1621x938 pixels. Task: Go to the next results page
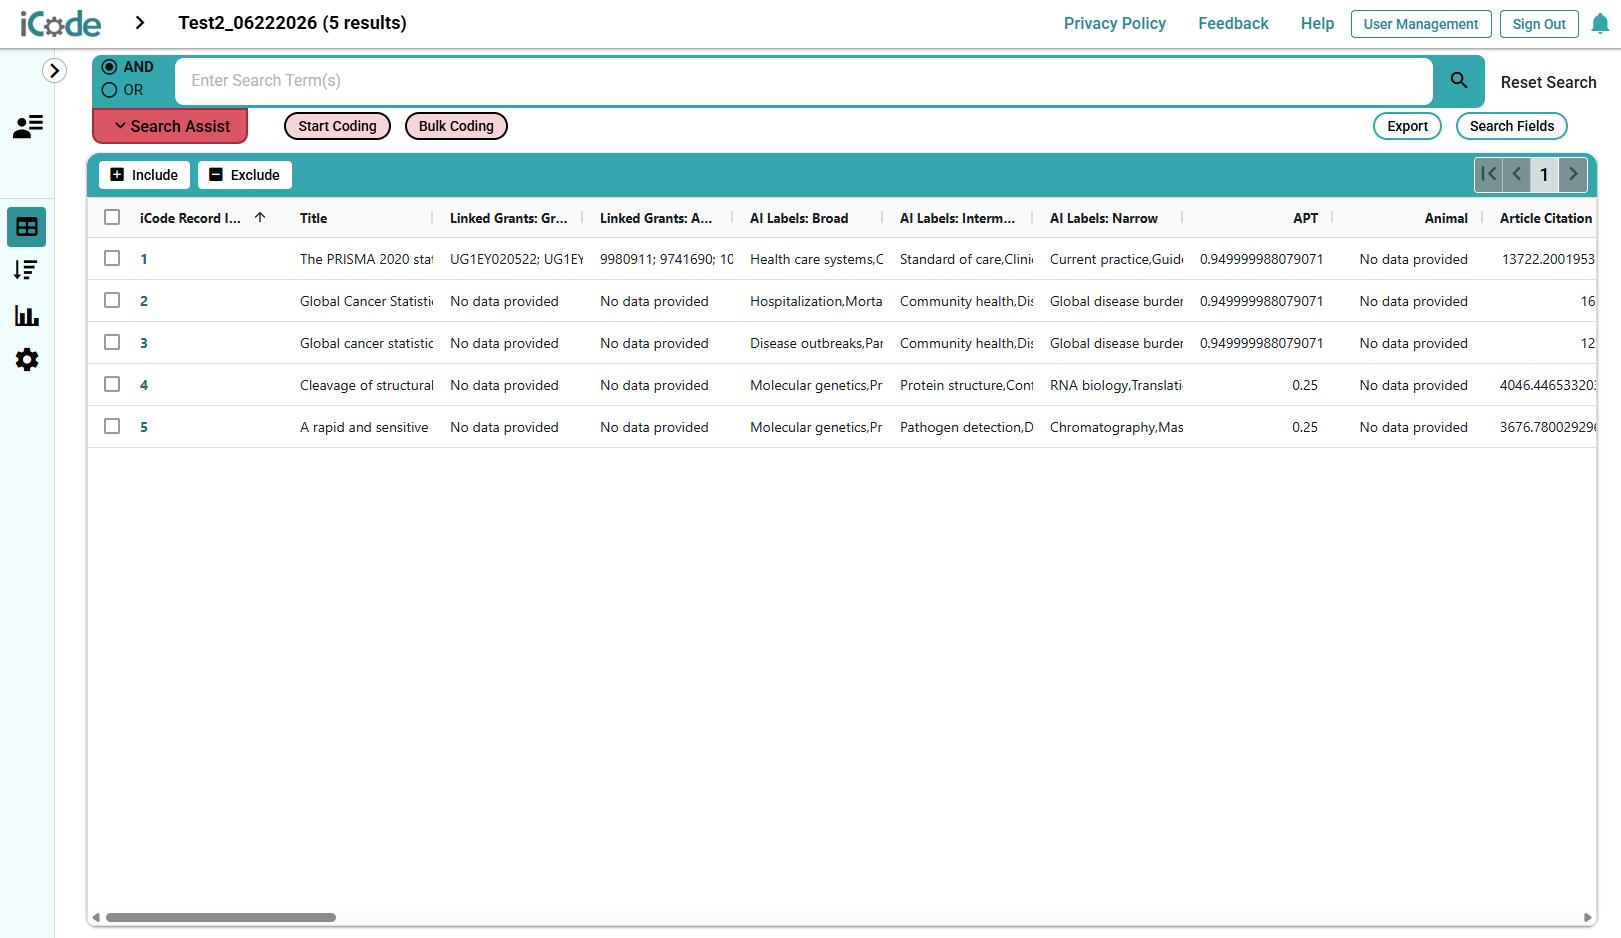click(1573, 174)
